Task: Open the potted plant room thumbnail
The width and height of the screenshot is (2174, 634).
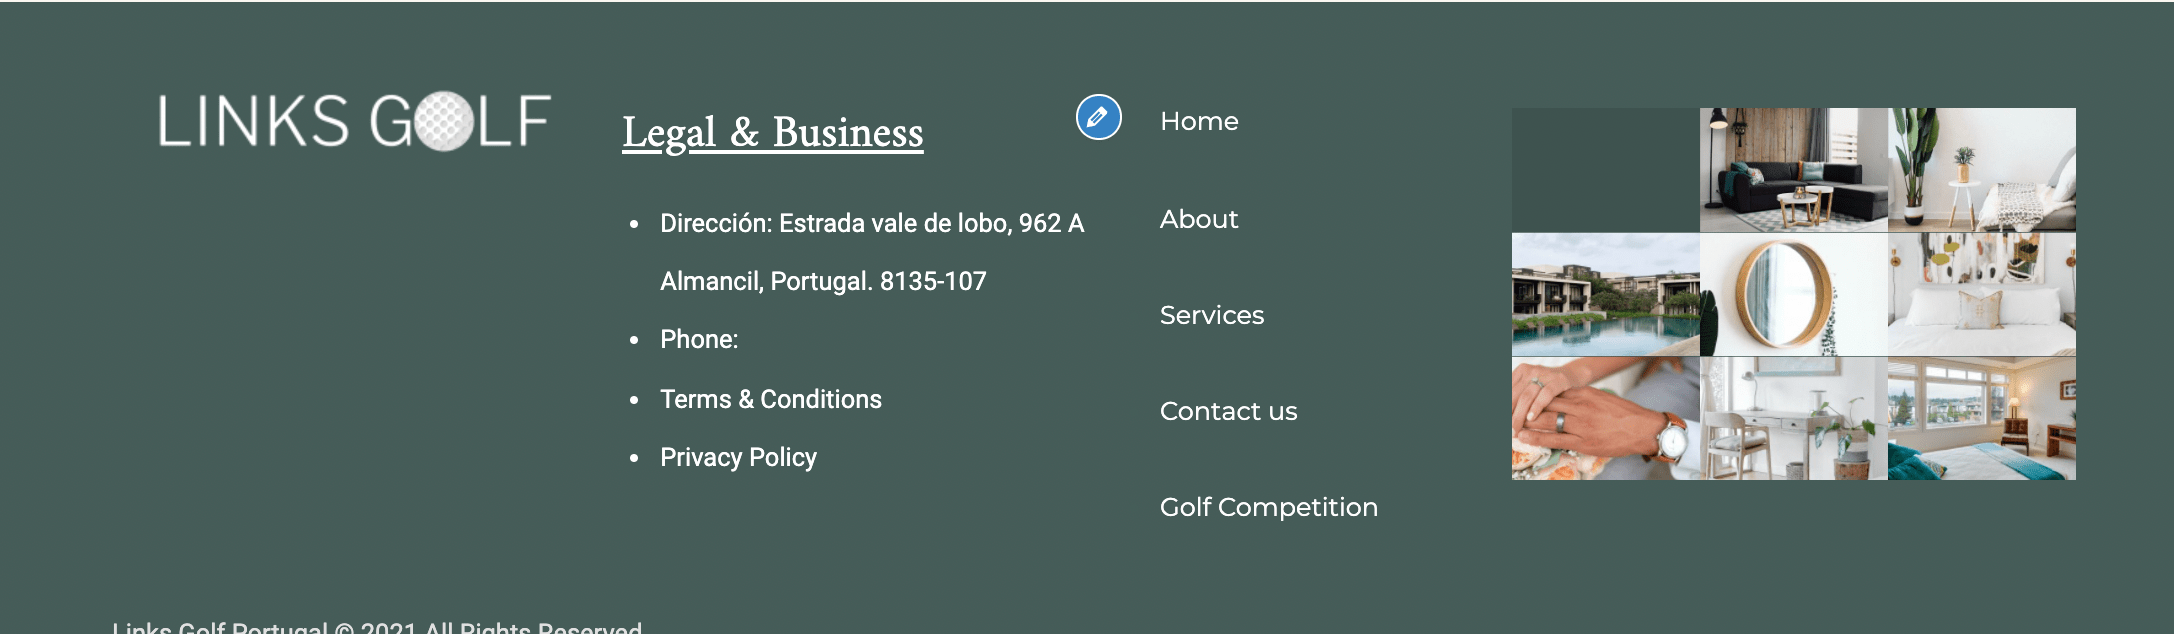Action: pyautogui.click(x=1982, y=170)
